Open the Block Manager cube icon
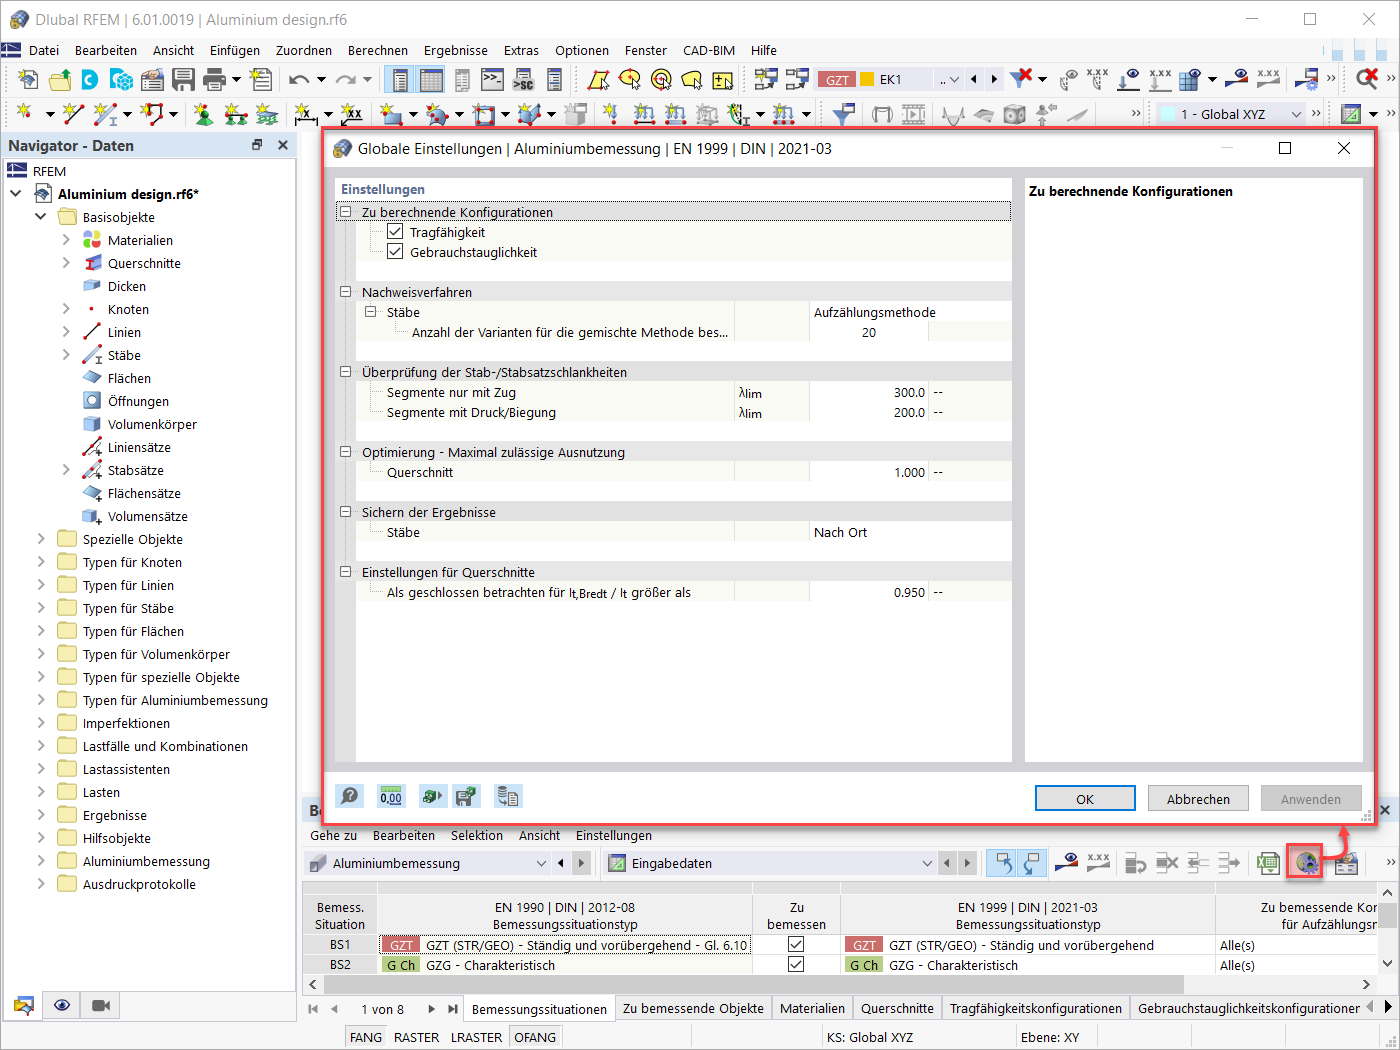 click(121, 80)
